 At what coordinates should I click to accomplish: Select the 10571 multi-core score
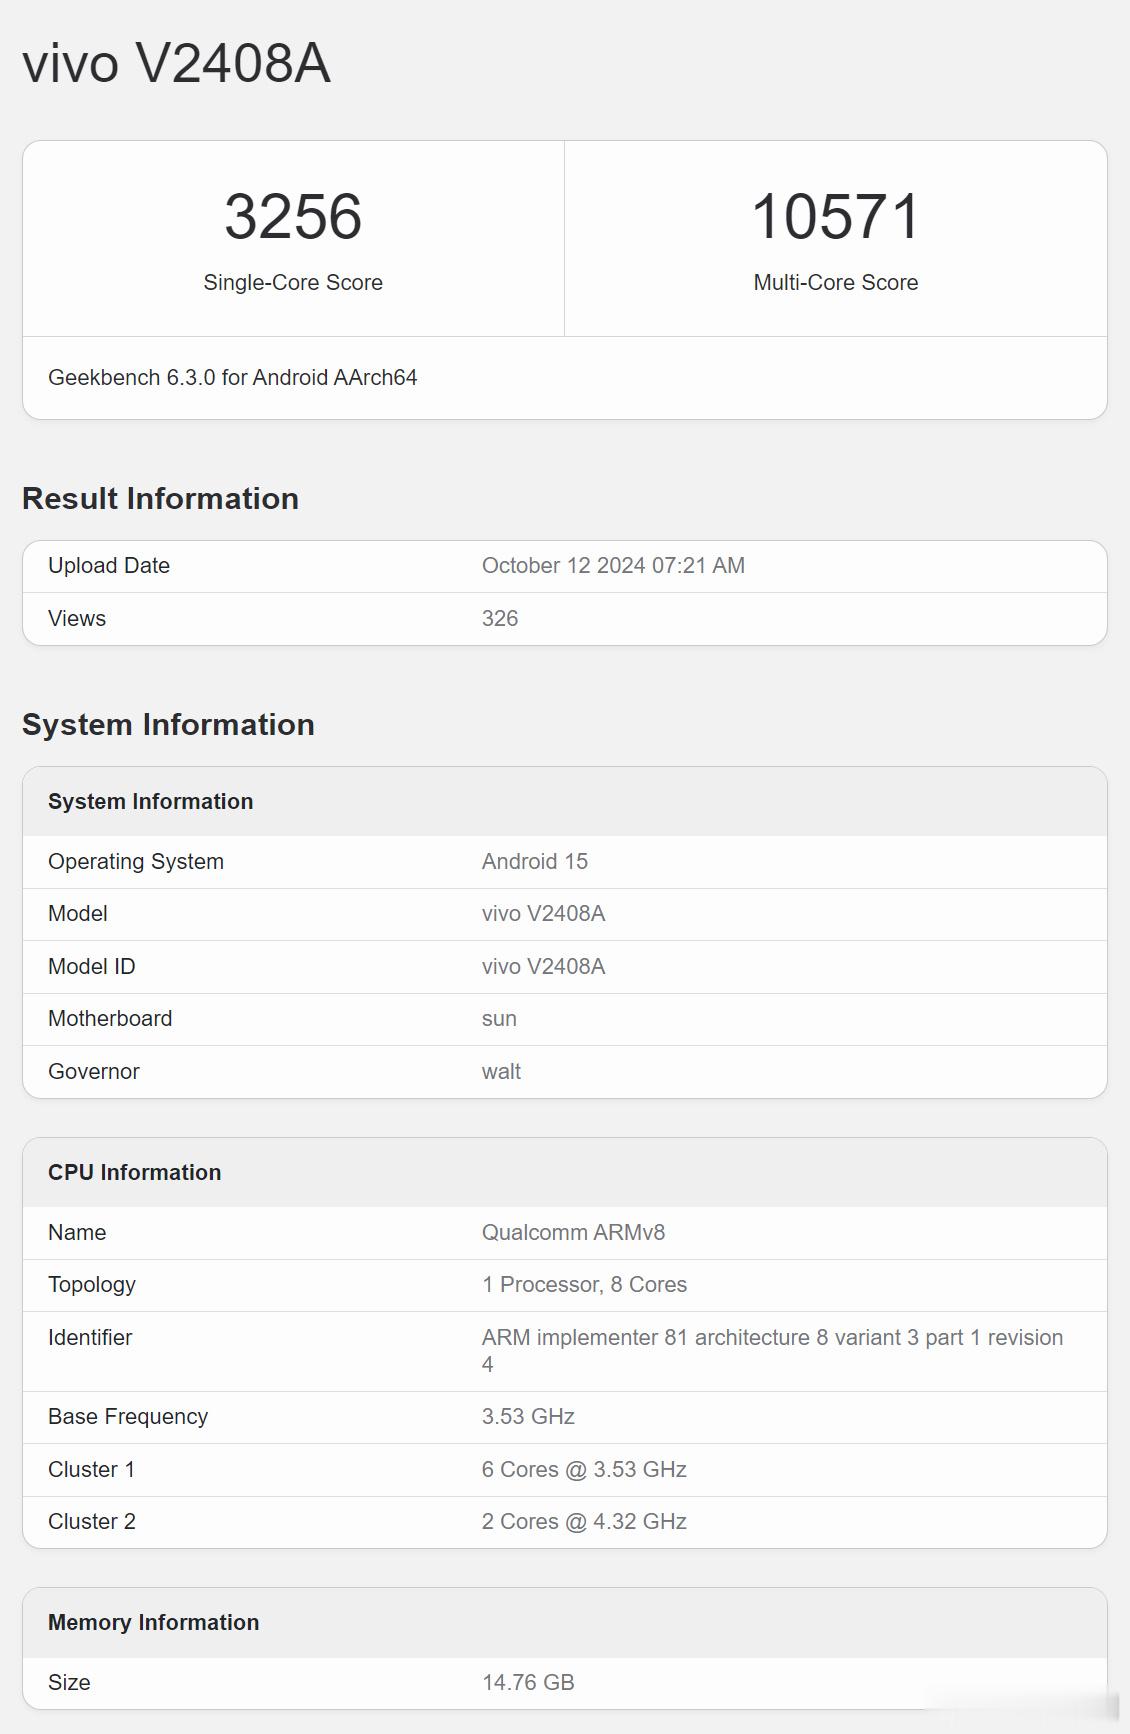coord(836,216)
